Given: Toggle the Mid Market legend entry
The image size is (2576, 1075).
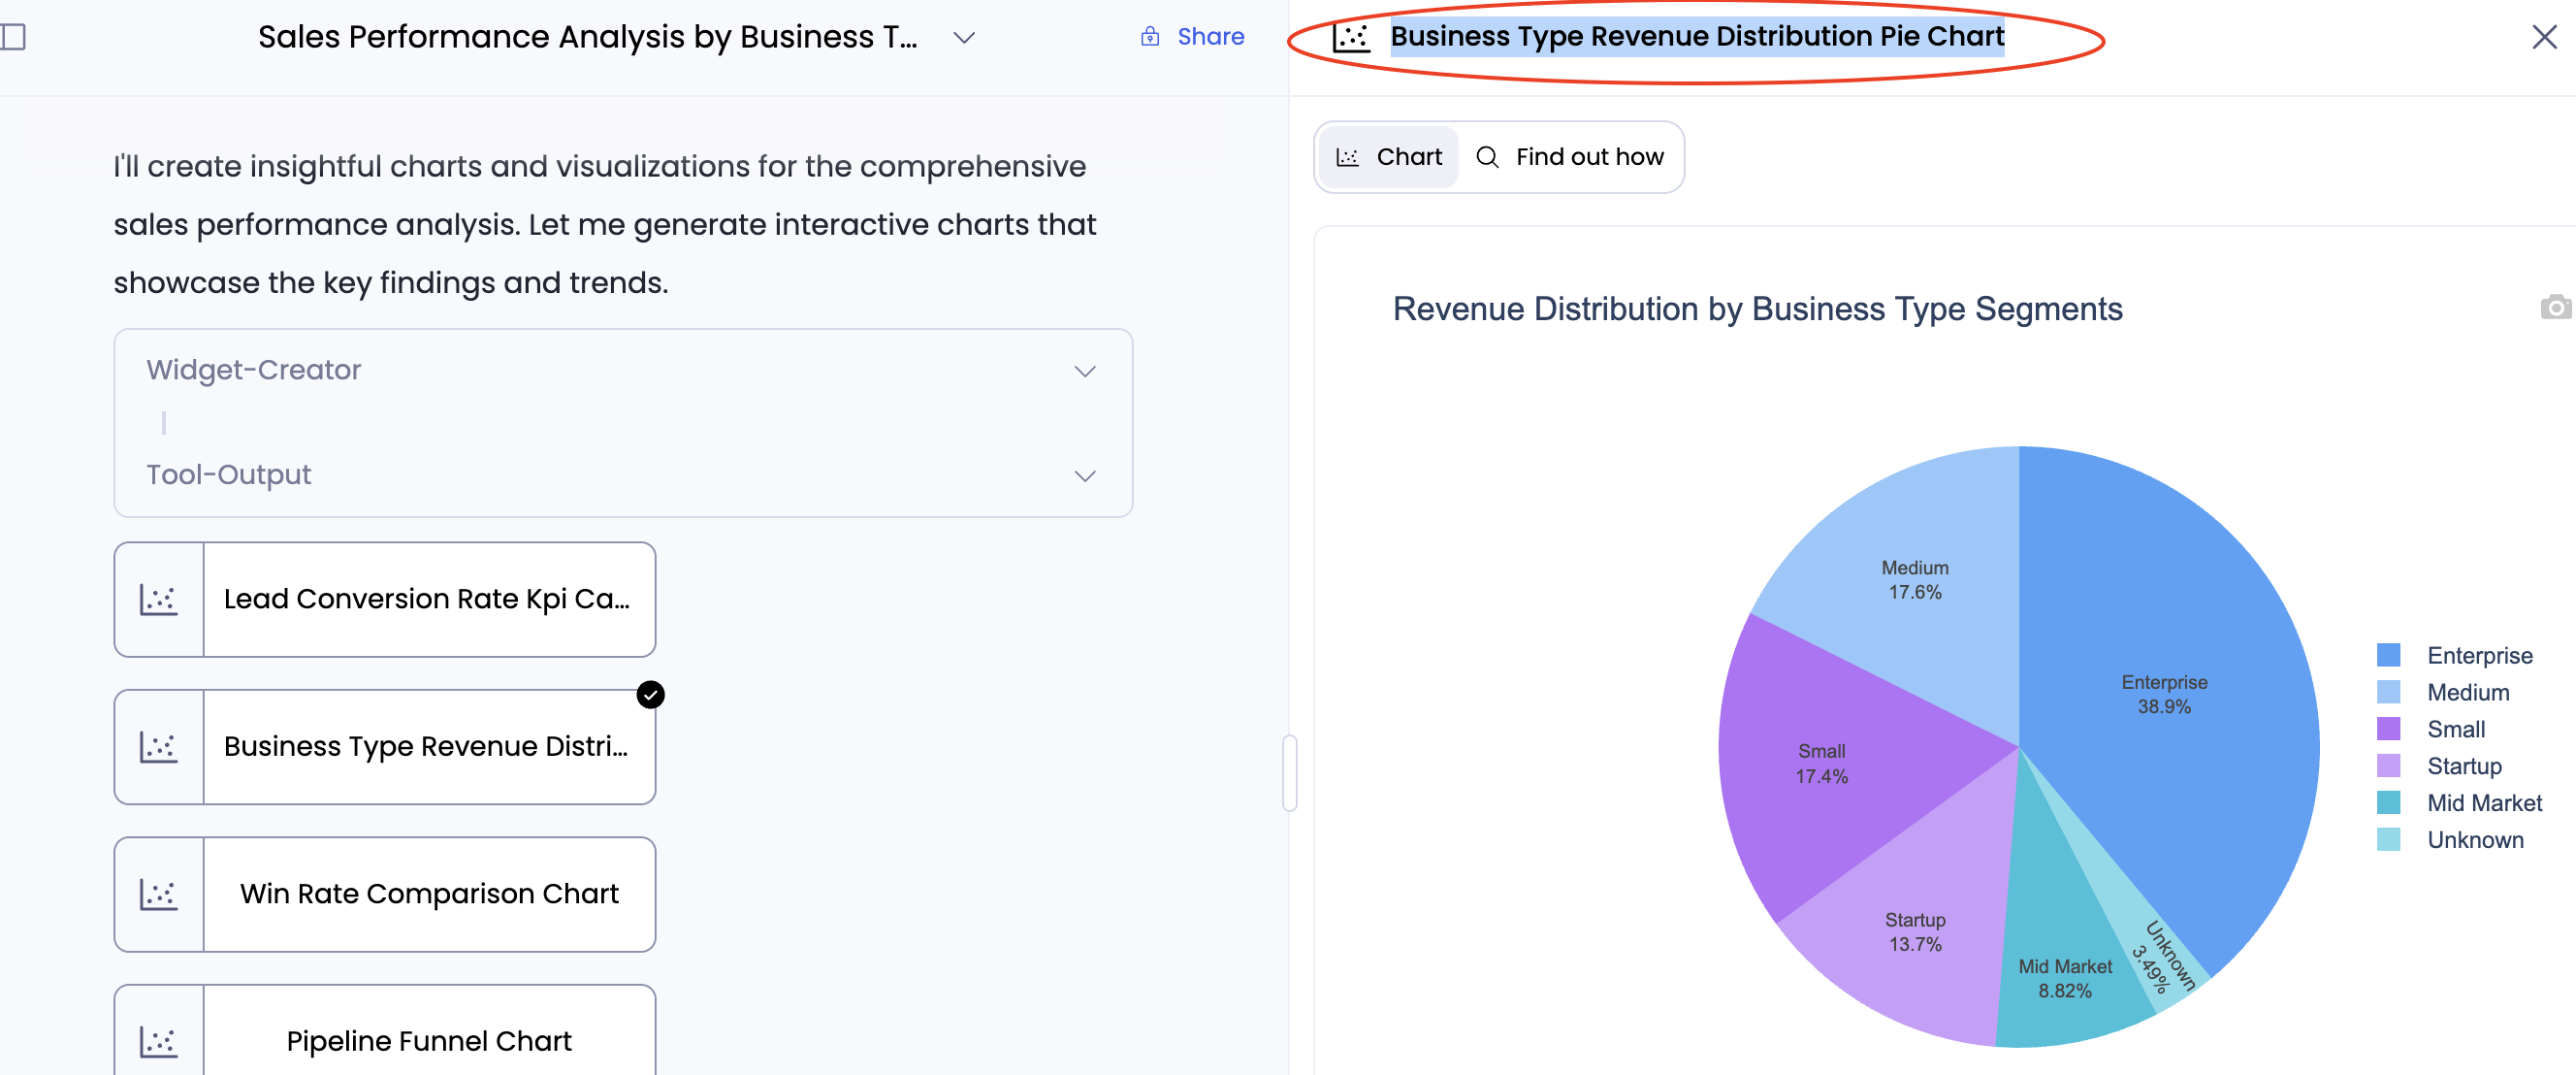Looking at the screenshot, I should coord(2484,802).
